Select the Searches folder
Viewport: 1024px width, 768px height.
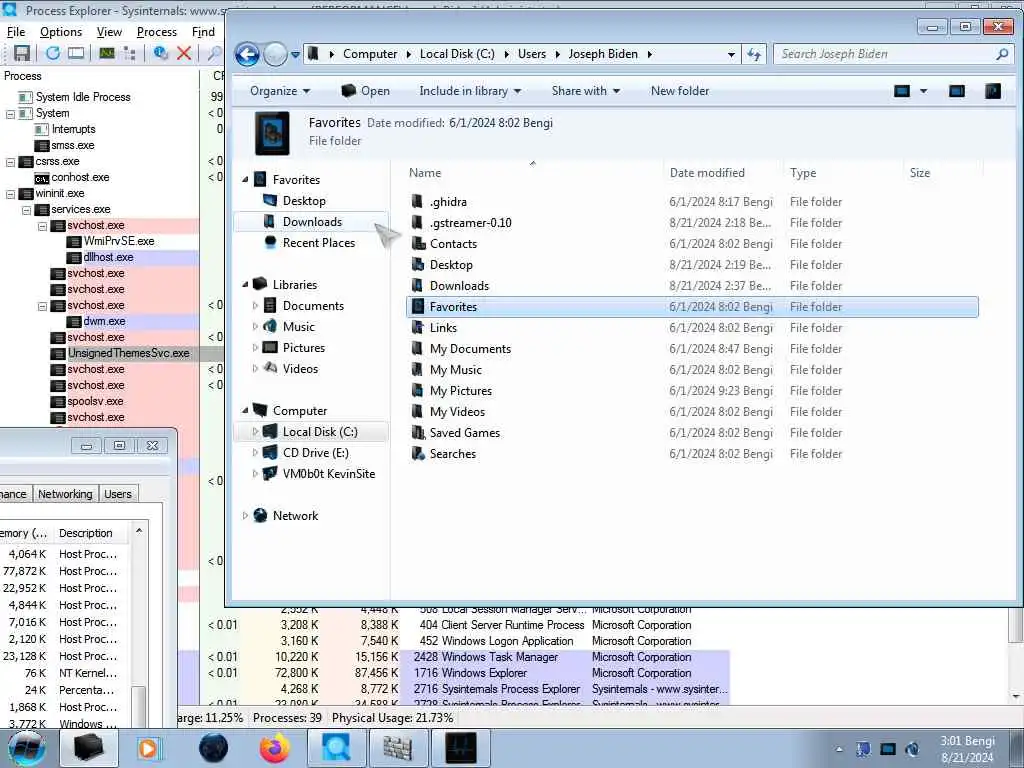(x=453, y=454)
